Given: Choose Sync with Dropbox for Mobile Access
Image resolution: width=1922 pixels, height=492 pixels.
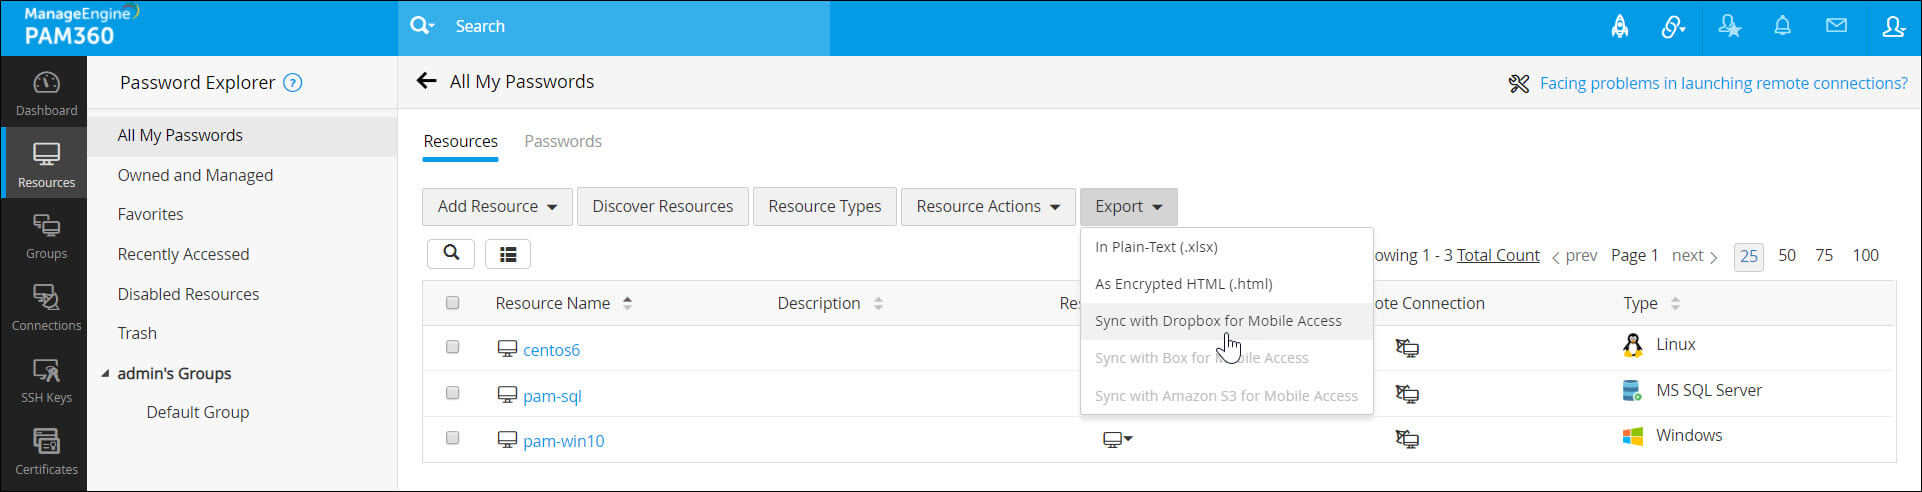Looking at the screenshot, I should 1218,321.
